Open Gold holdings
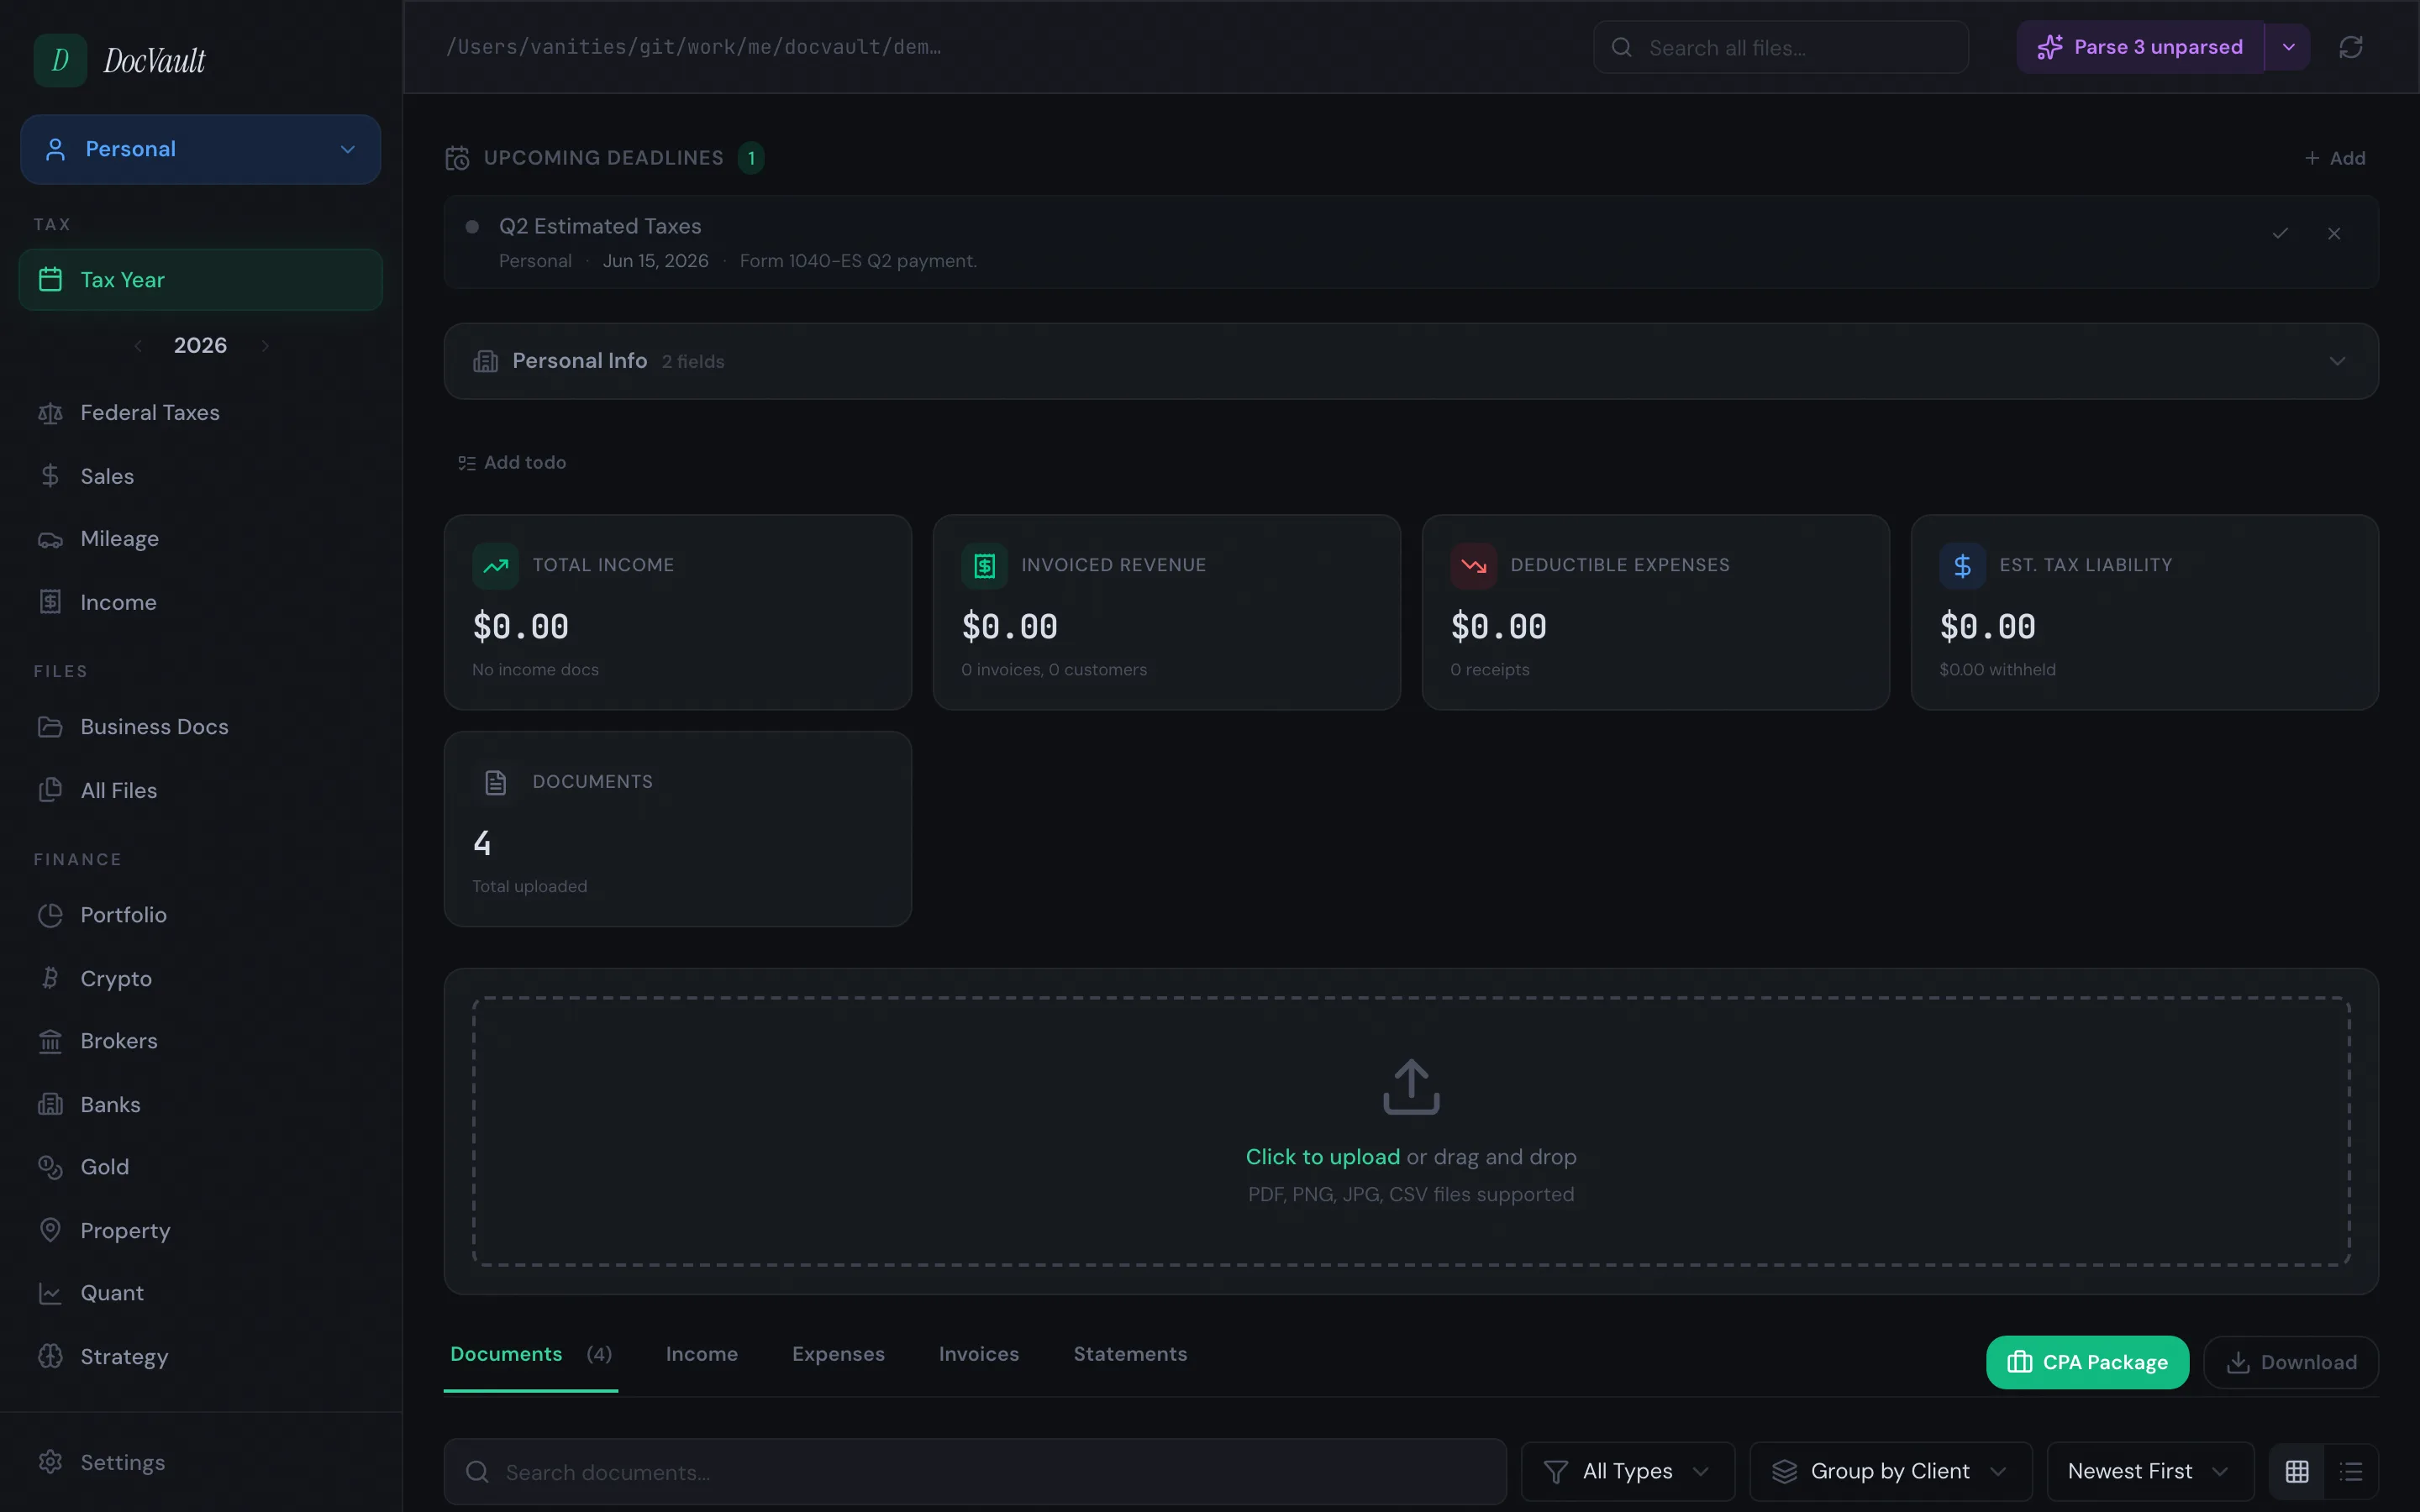2420x1512 pixels. coord(200,1167)
